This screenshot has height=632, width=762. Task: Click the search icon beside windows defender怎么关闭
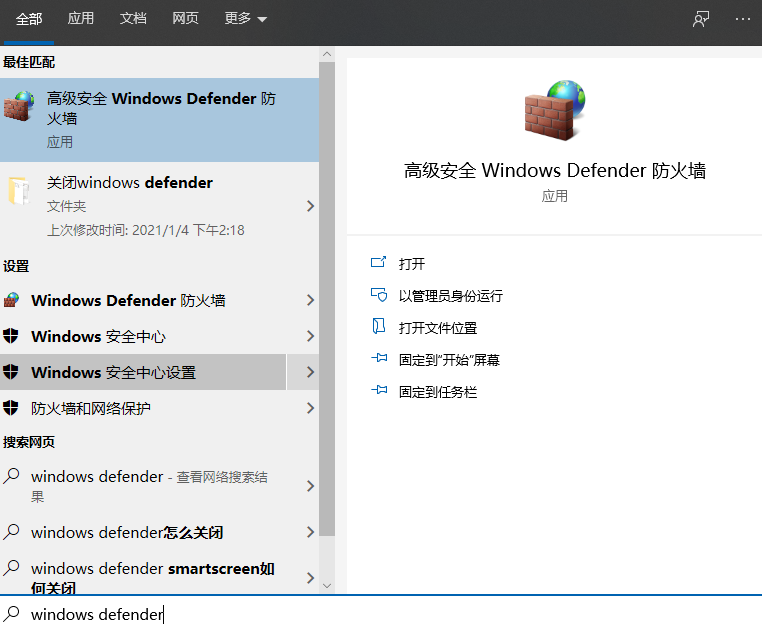click(12, 532)
